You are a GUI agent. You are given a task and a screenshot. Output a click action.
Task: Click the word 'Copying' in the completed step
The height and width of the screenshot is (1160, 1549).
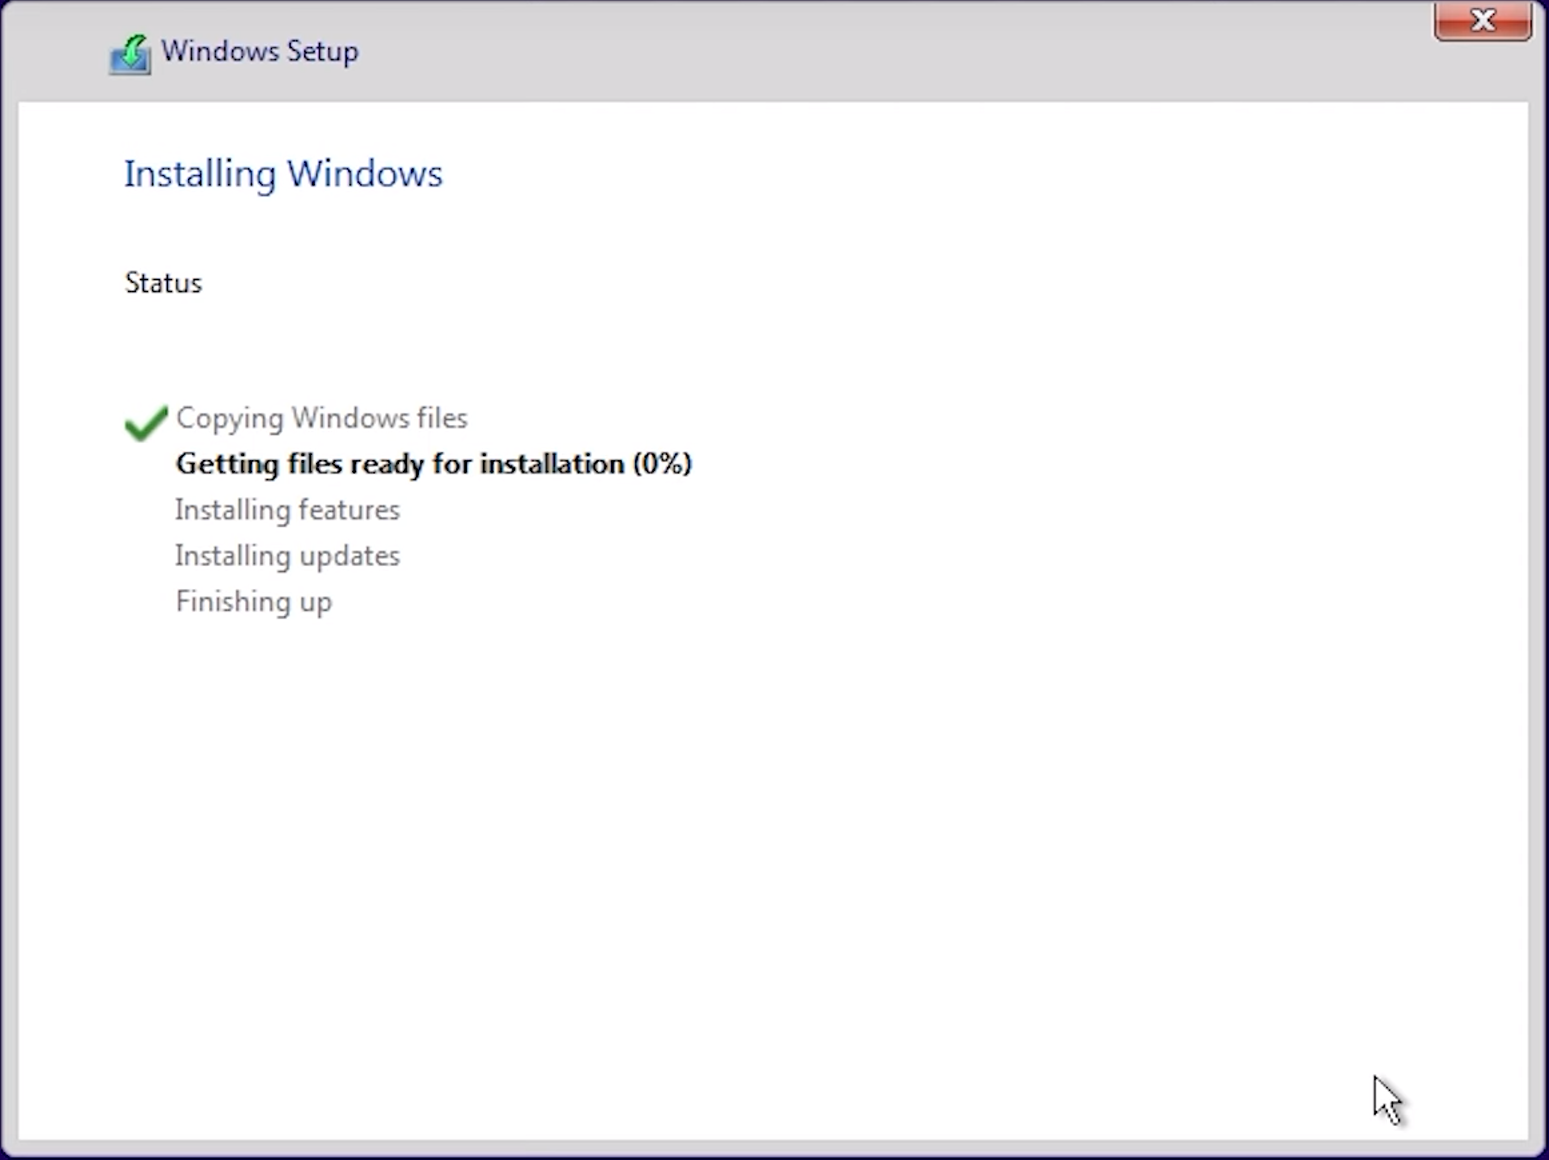tap(230, 418)
